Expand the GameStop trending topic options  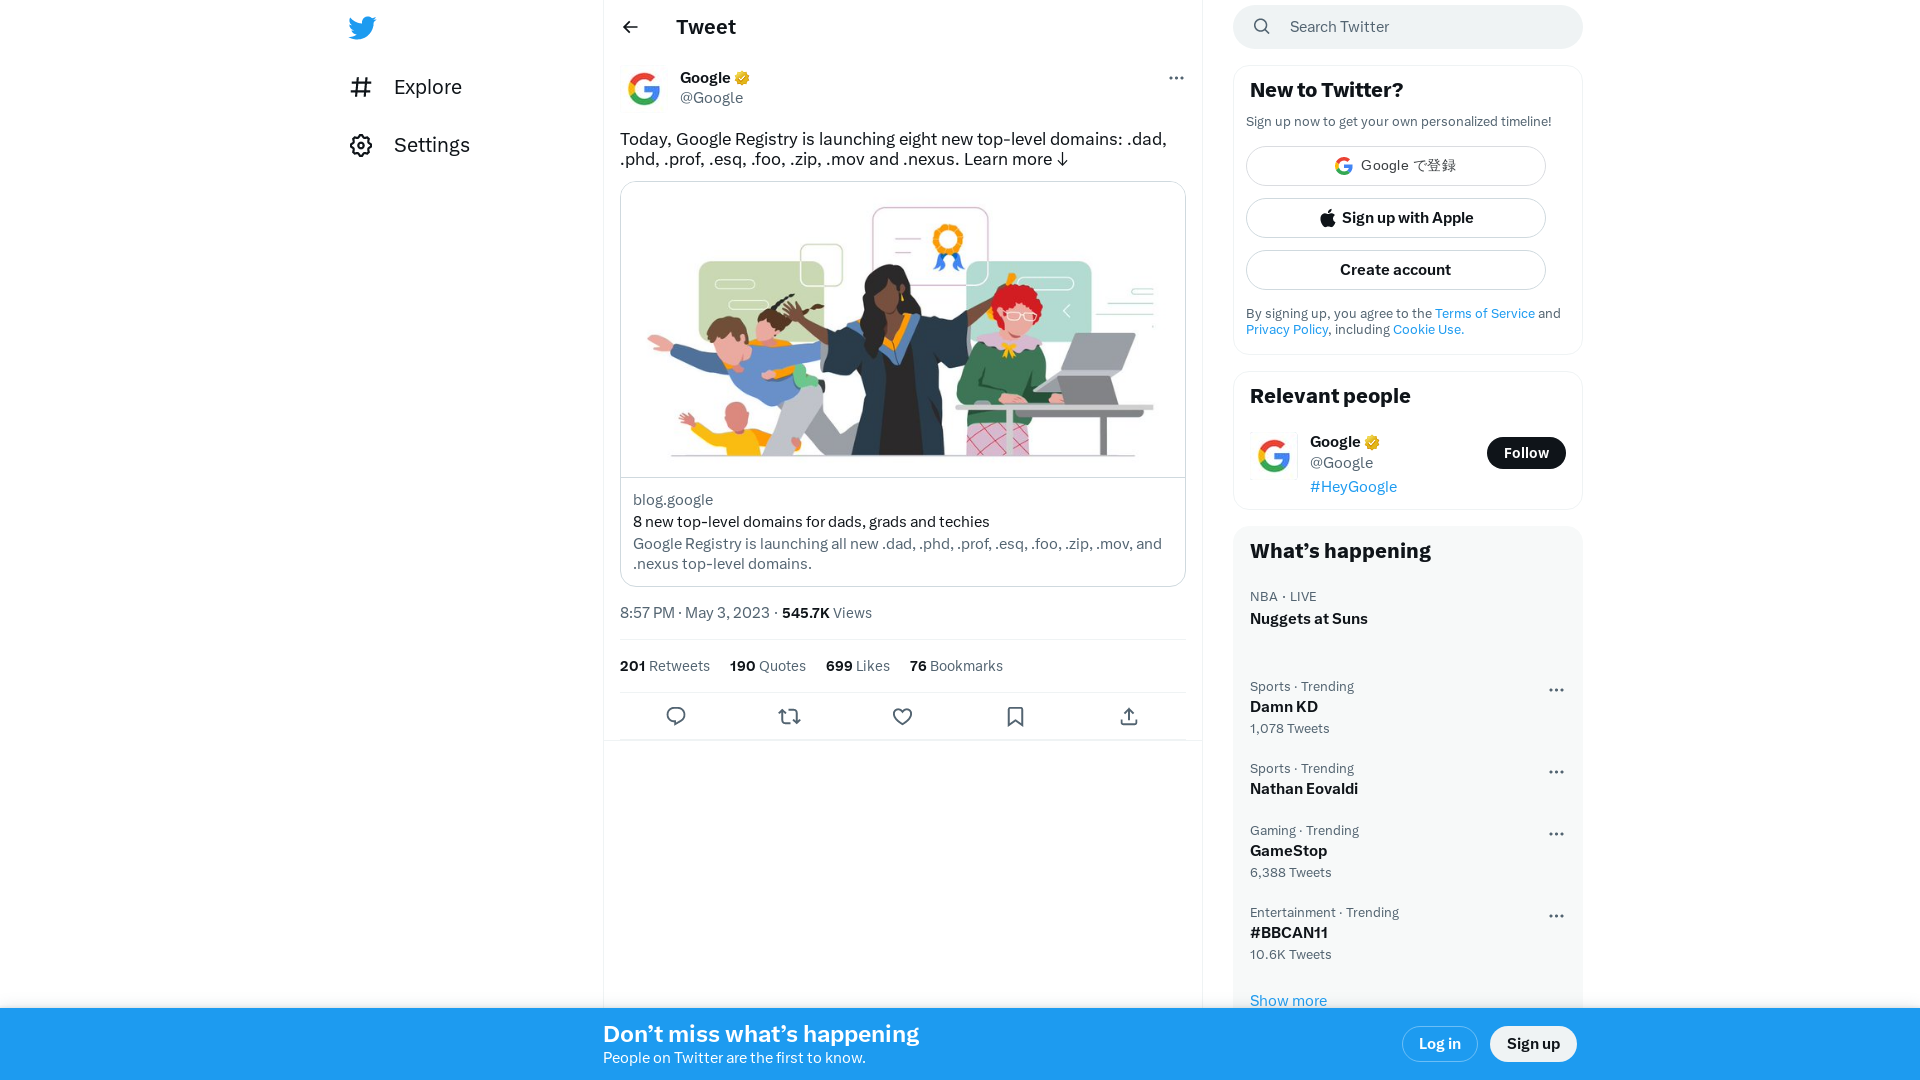1556,832
